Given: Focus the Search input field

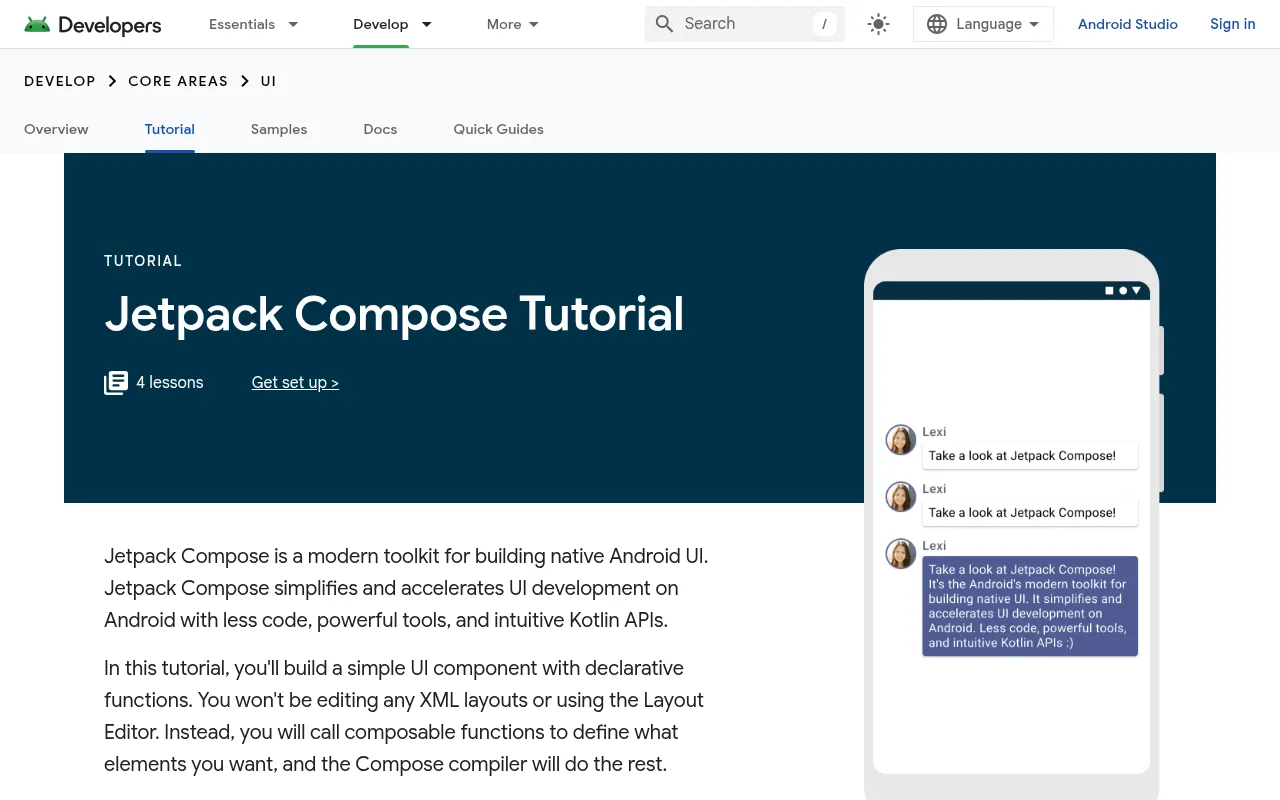Looking at the screenshot, I should tap(745, 24).
